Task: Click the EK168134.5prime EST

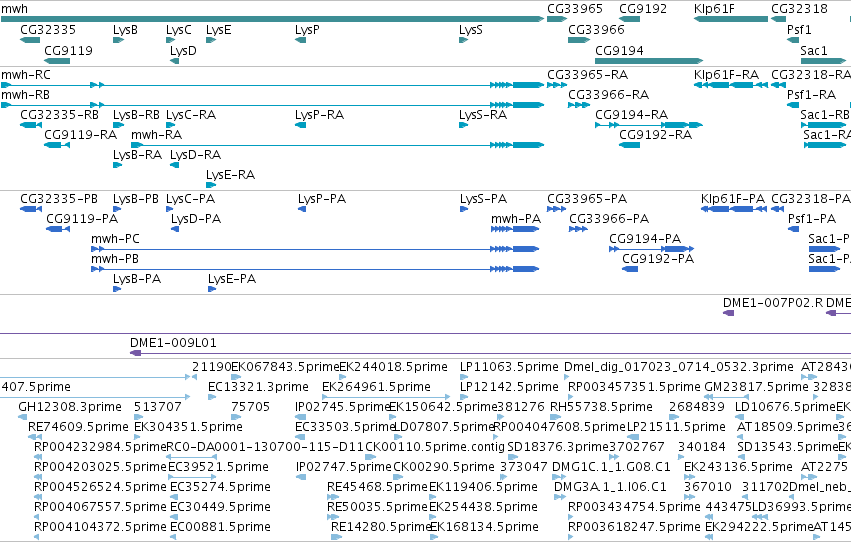Action: (x=434, y=537)
